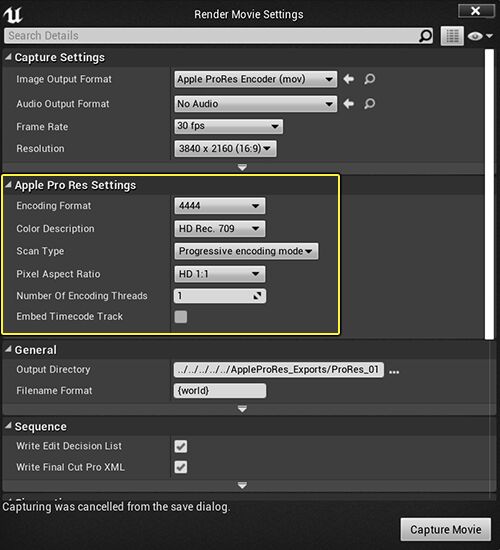Browse to Audio Output Format asset magnifier
Image resolution: width=500 pixels, height=550 pixels.
coord(369,104)
